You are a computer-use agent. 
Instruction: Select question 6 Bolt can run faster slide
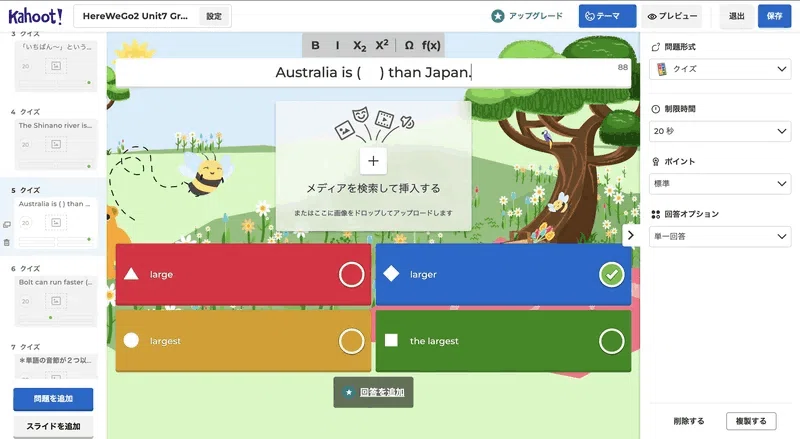(x=56, y=300)
